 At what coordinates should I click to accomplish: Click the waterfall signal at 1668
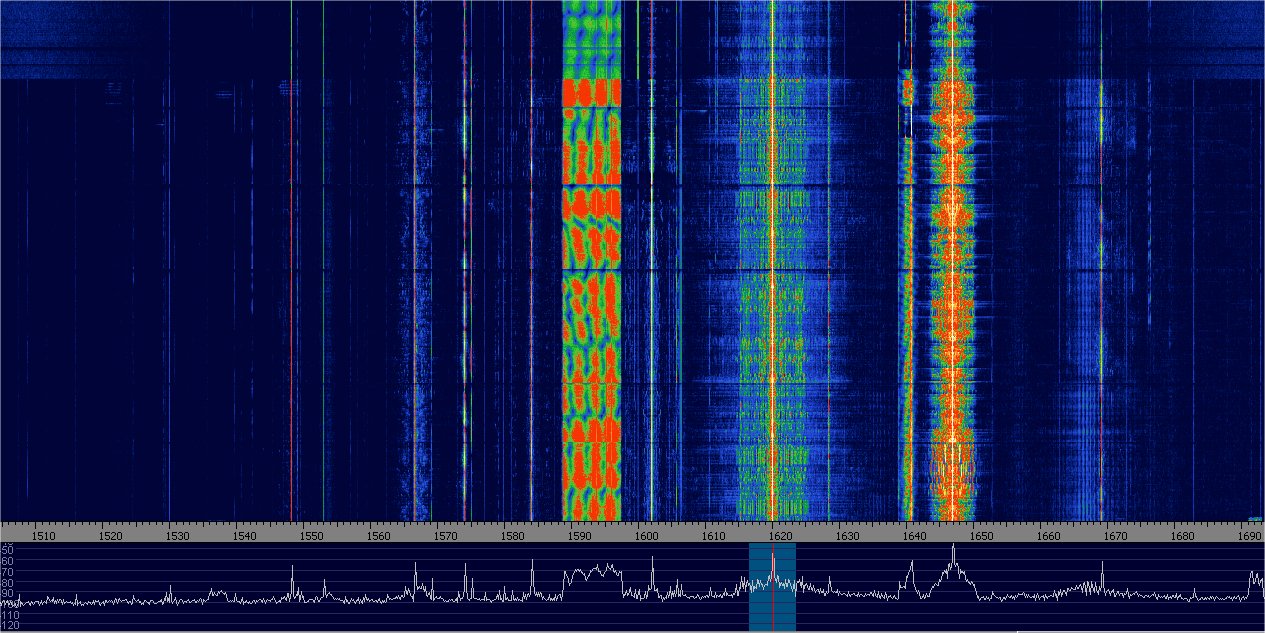pos(1102,300)
